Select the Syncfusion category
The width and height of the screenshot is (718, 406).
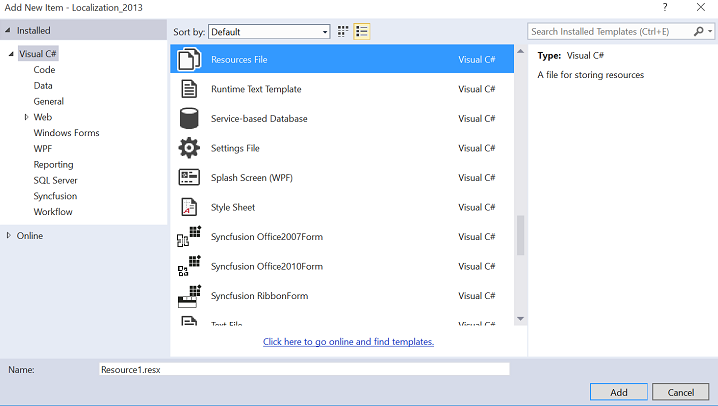[55, 196]
